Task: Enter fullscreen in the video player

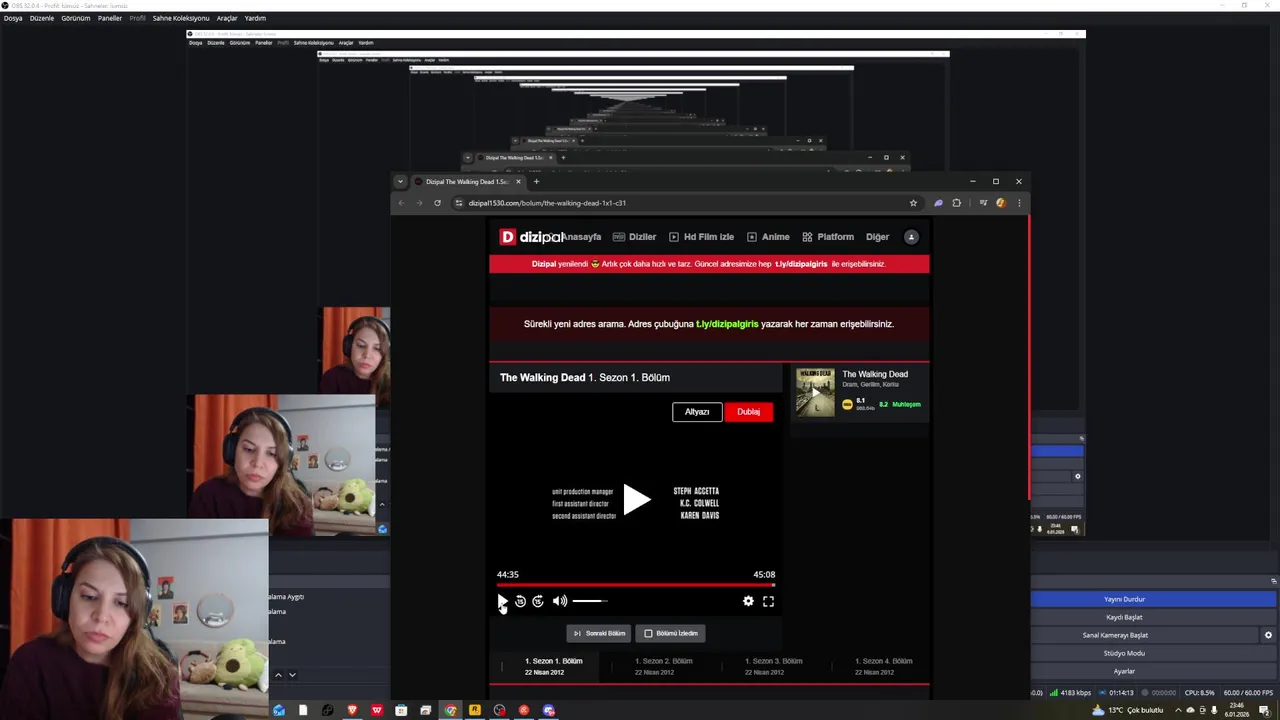Action: pyautogui.click(x=768, y=601)
